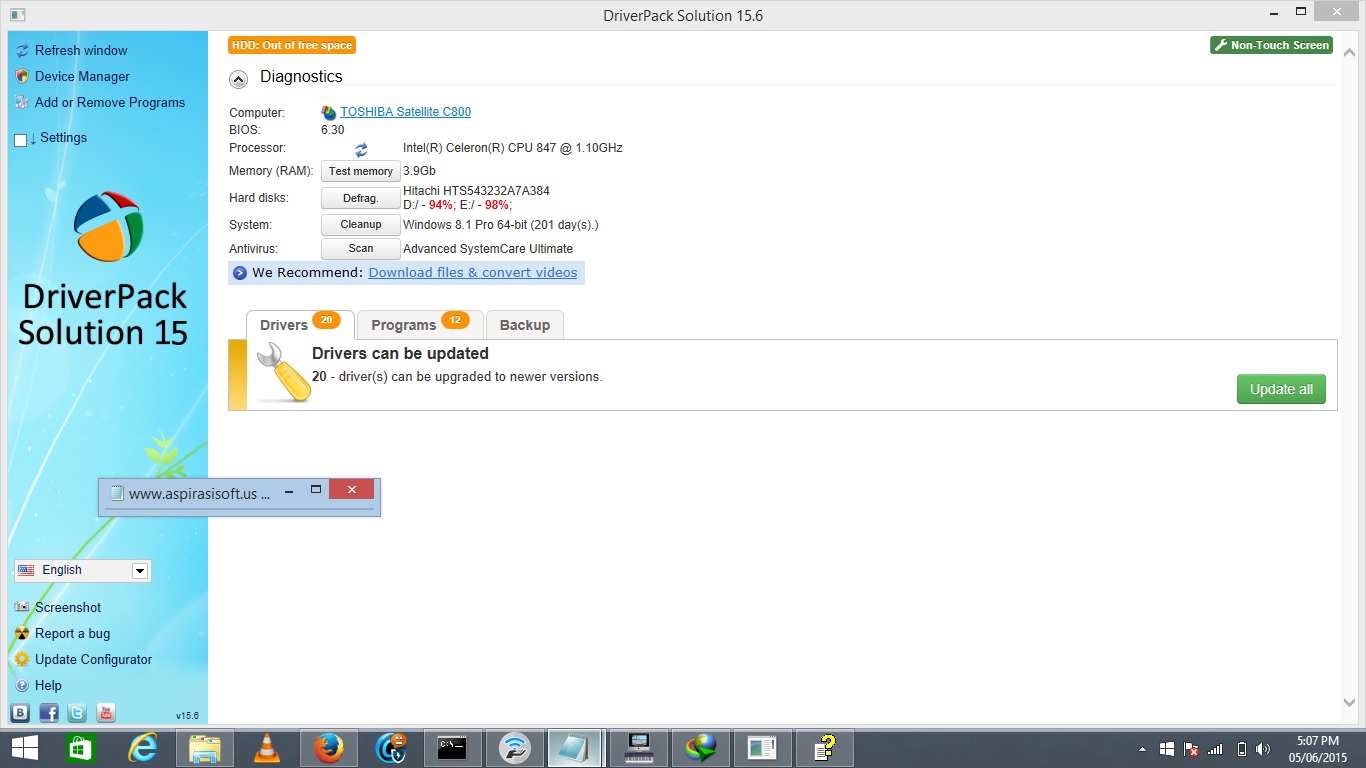Click the 94% value for drive D
Viewport: 1366px width, 768px height.
pyautogui.click(x=440, y=205)
